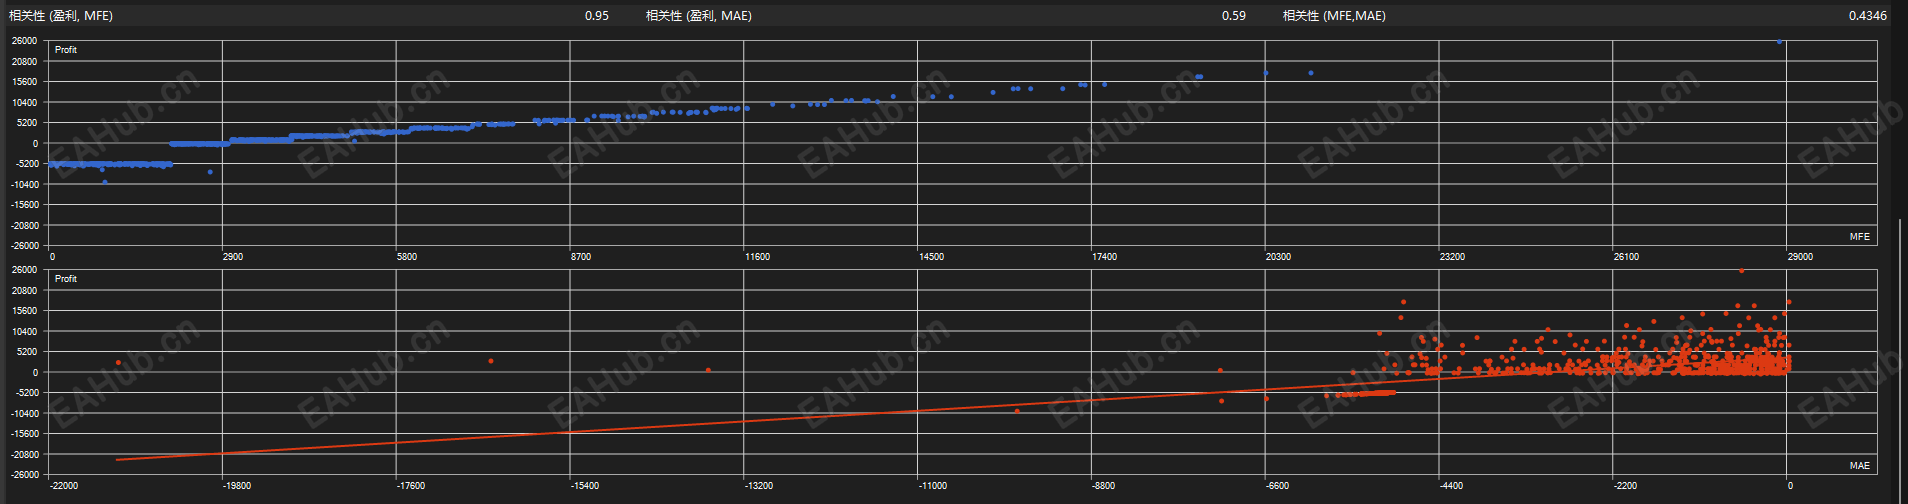Click x-axis tick 8700 under MFE chart
Viewport: 1908px width, 504px height.
tap(581, 257)
